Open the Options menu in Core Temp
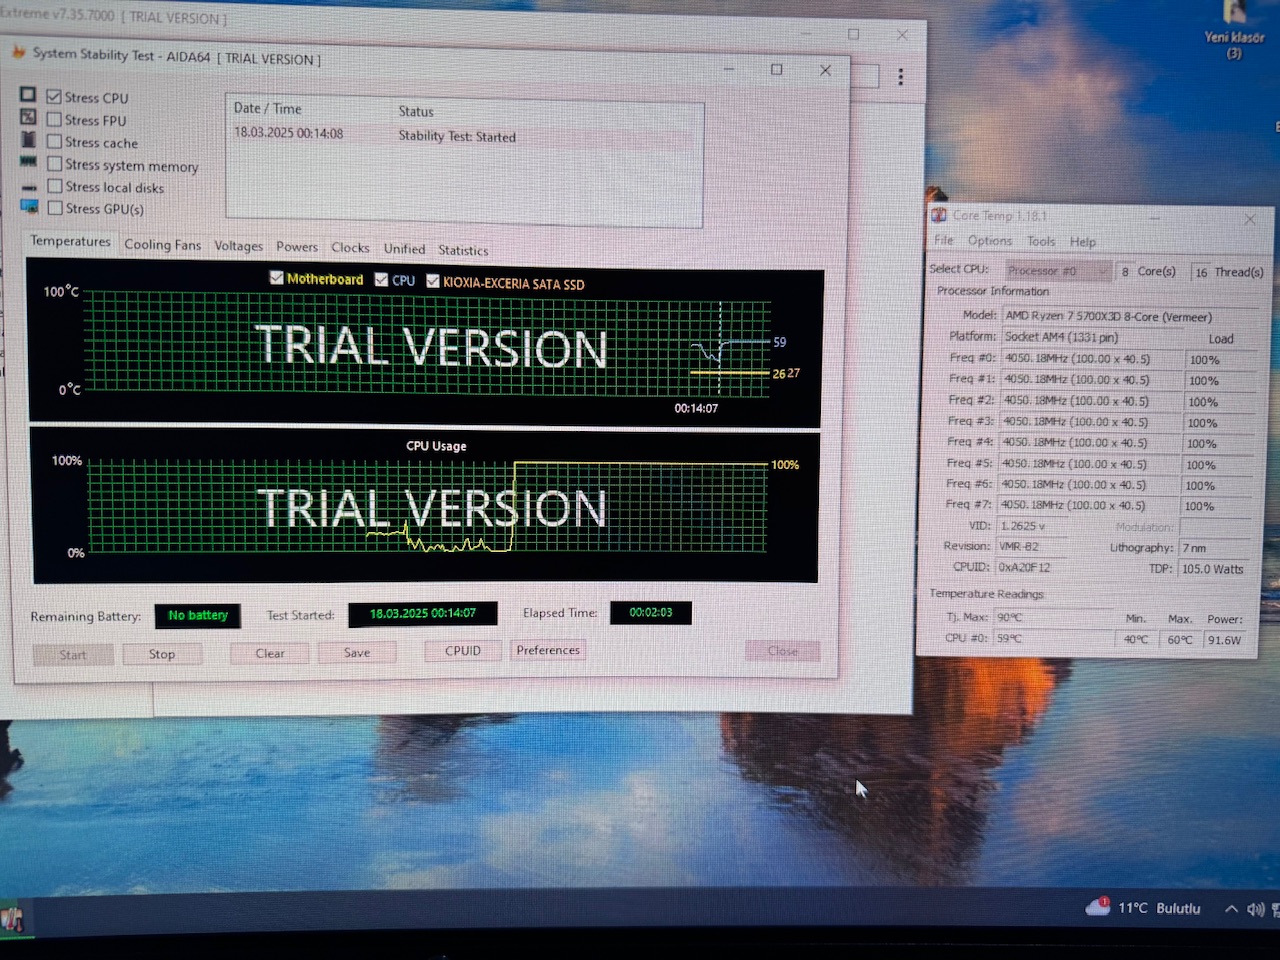Viewport: 1280px width, 960px height. point(990,241)
